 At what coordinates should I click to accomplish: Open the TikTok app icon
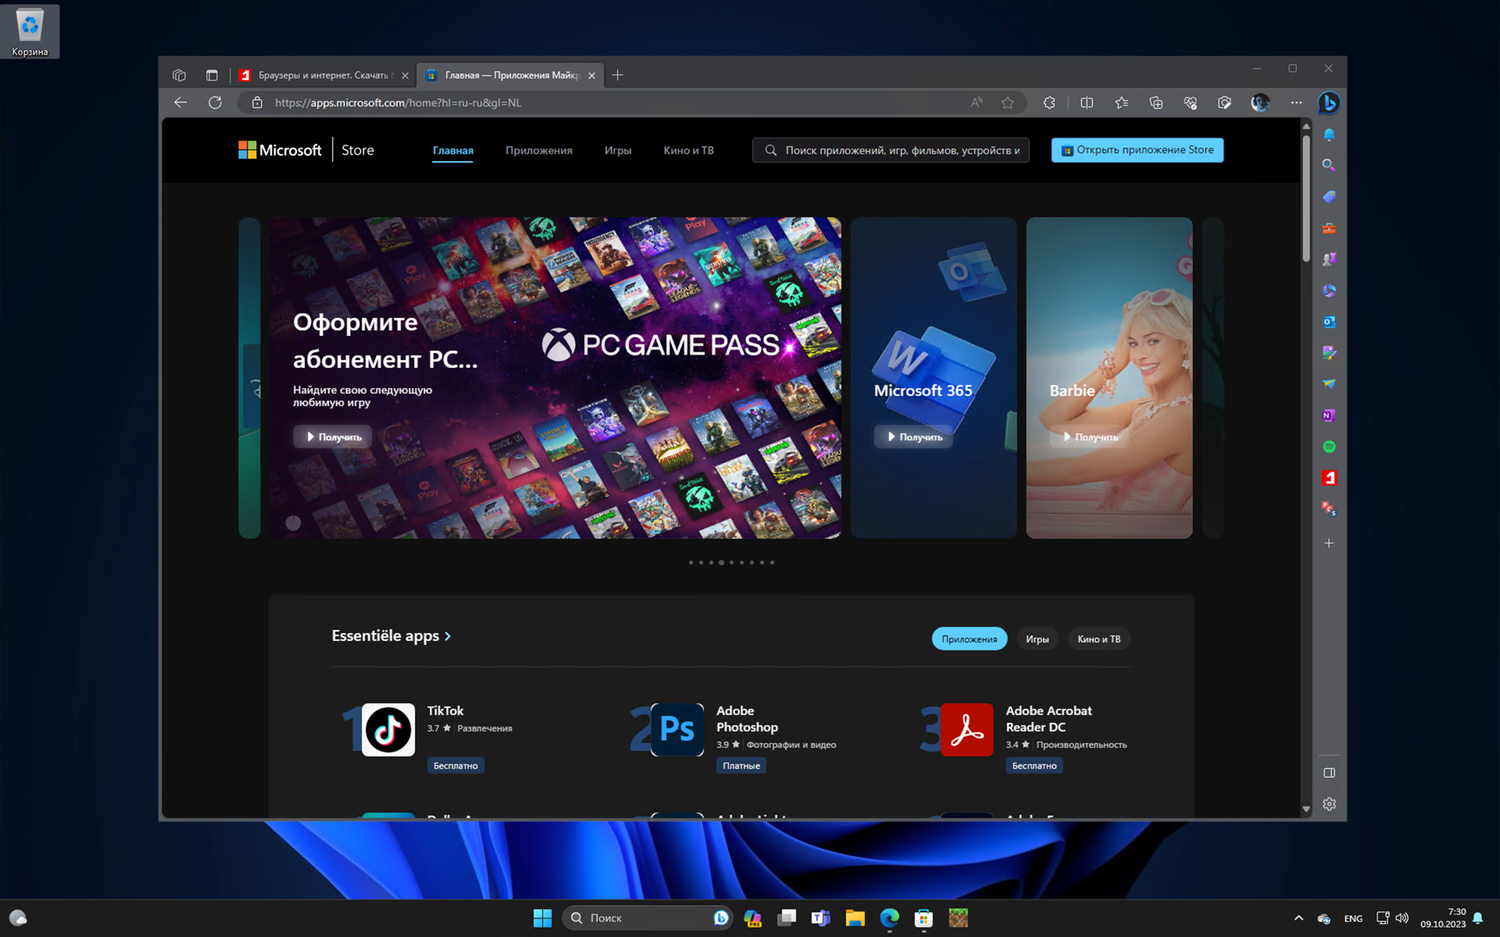point(388,730)
